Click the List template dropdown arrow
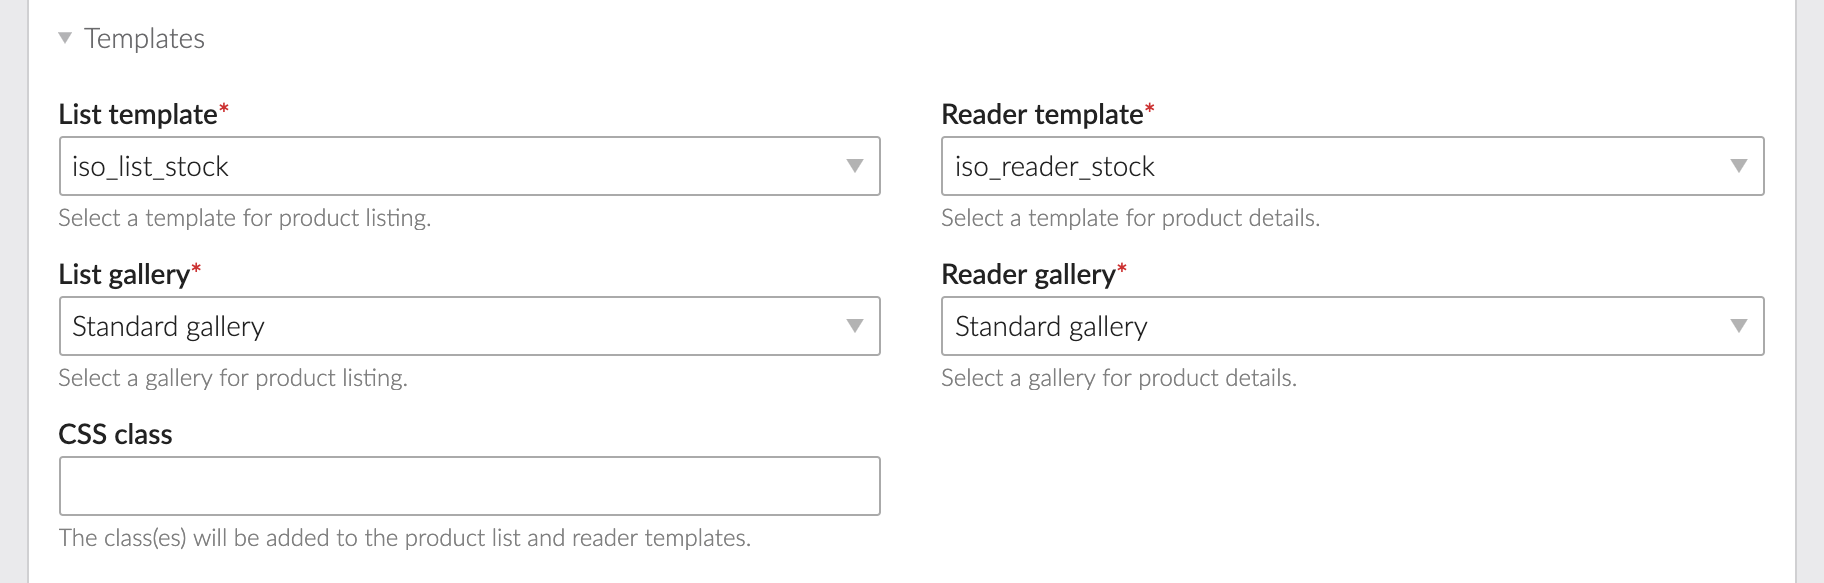 (x=855, y=166)
